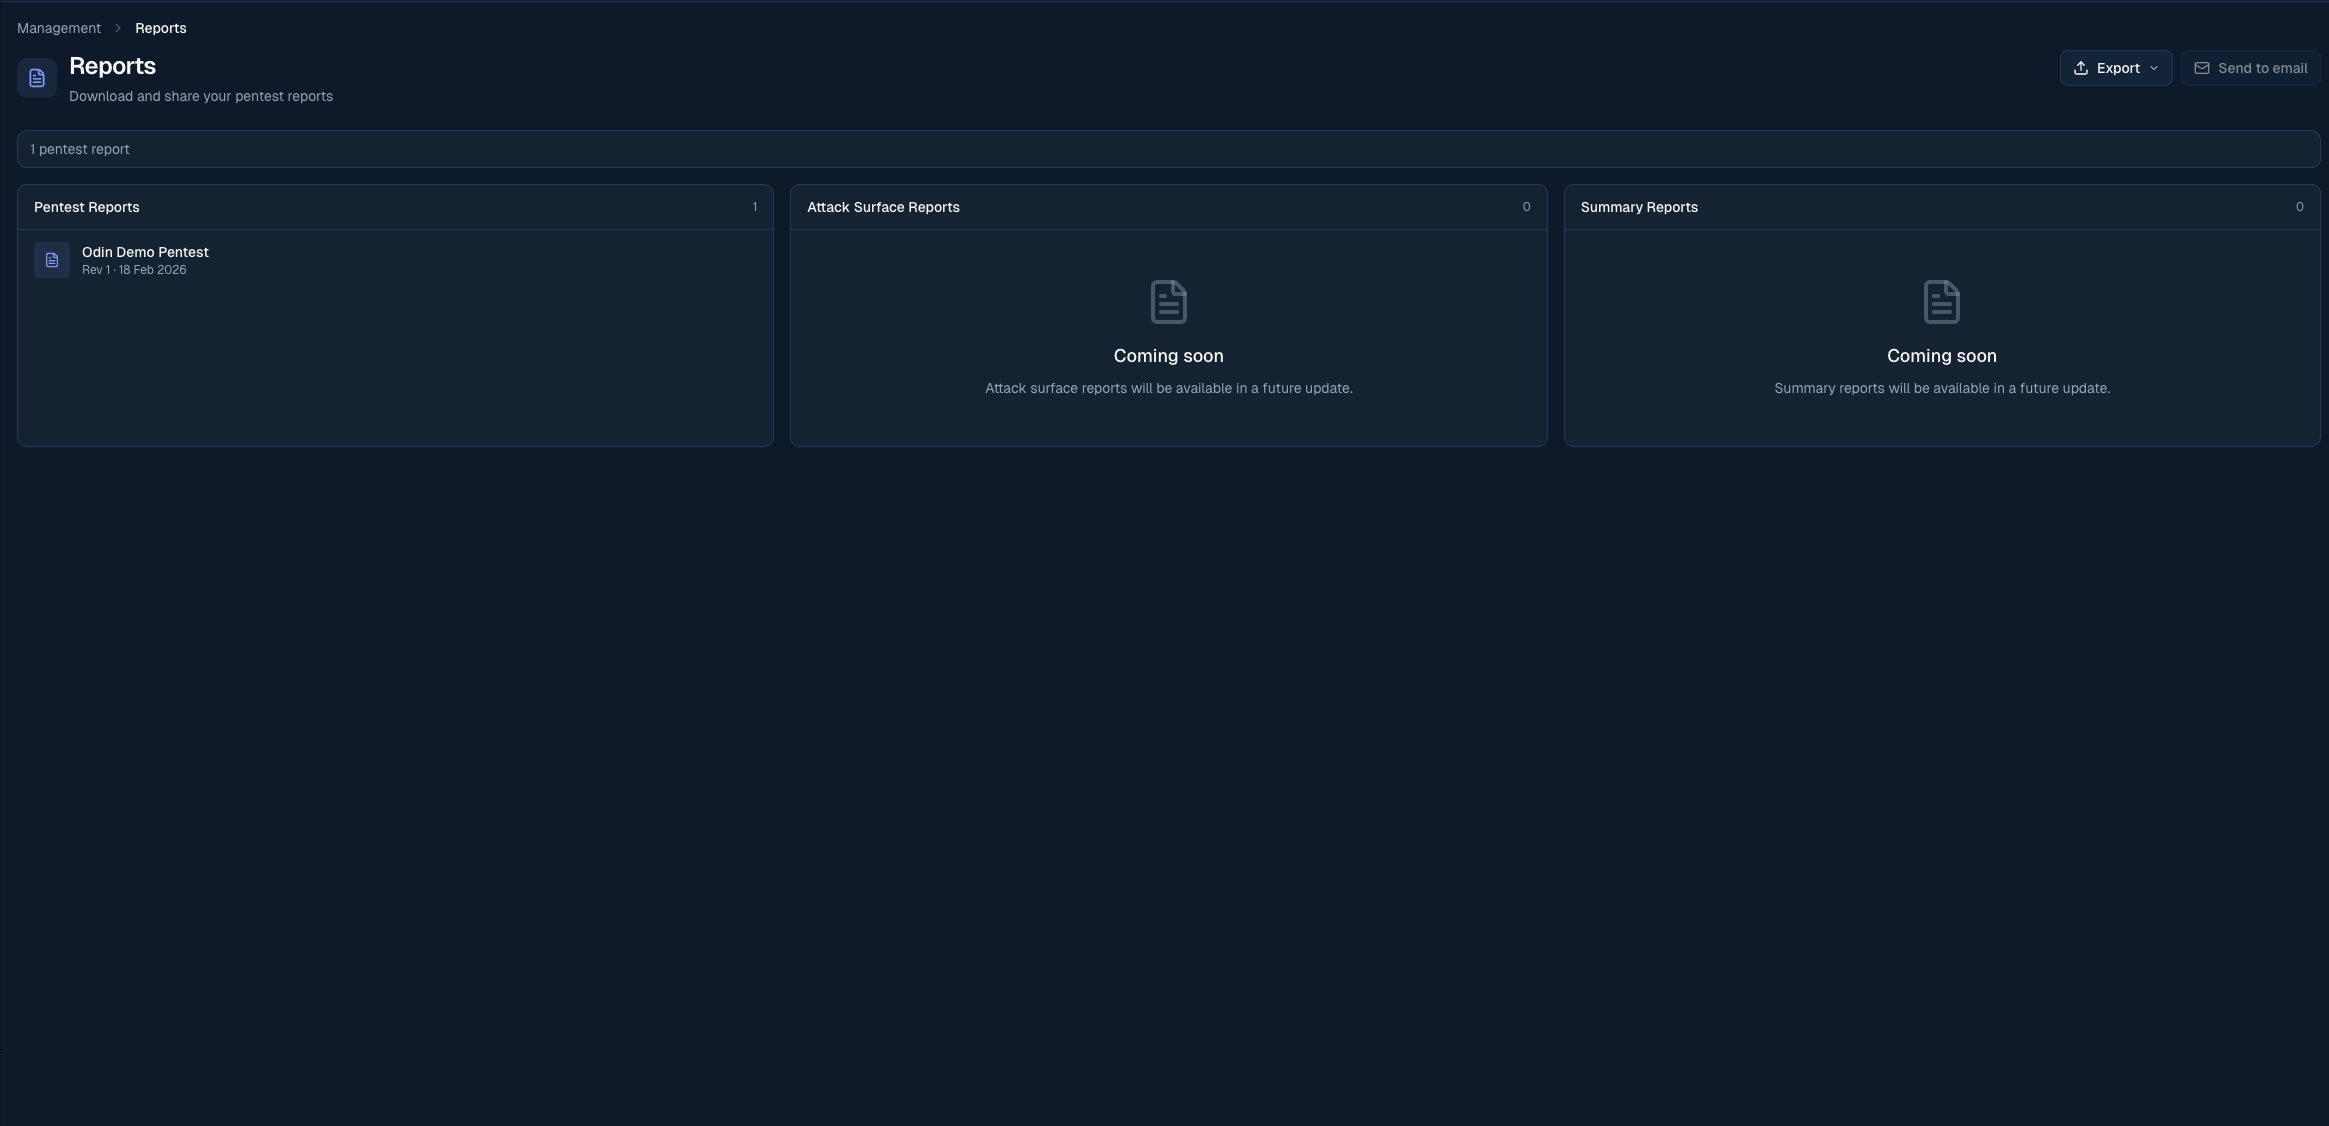Click the Summary Reports panel title
This screenshot has width=2329, height=1126.
pyautogui.click(x=1637, y=207)
